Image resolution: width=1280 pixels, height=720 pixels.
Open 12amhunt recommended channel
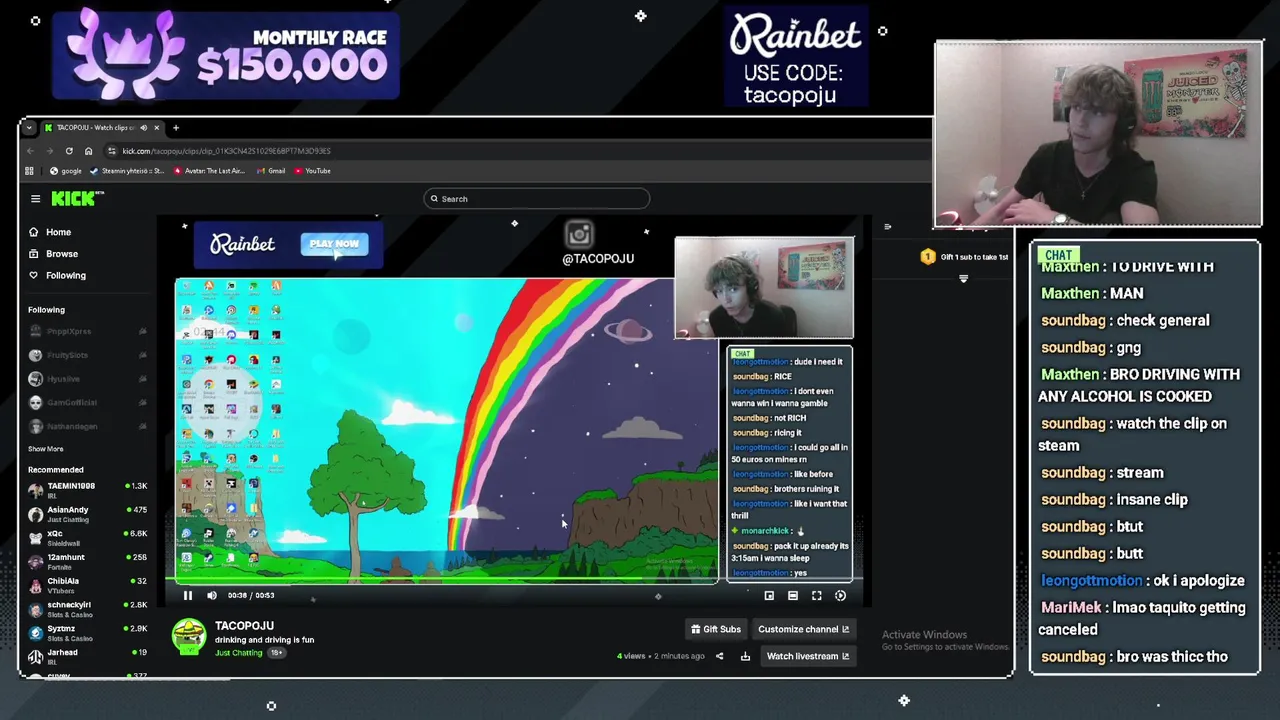pyautogui.click(x=87, y=561)
